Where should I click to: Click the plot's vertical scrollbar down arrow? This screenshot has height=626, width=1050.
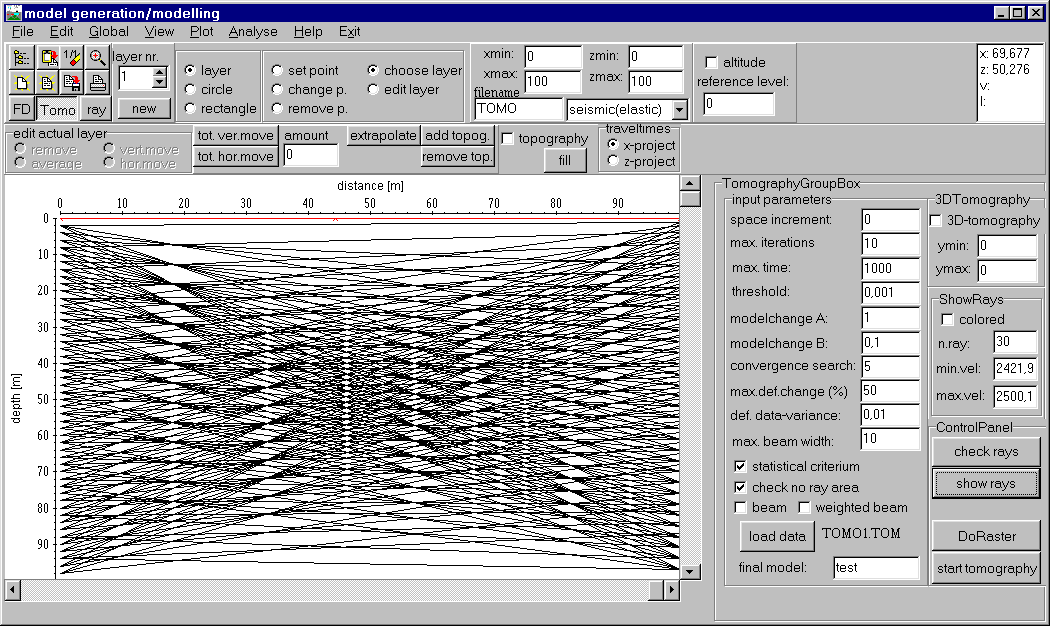pos(689,571)
